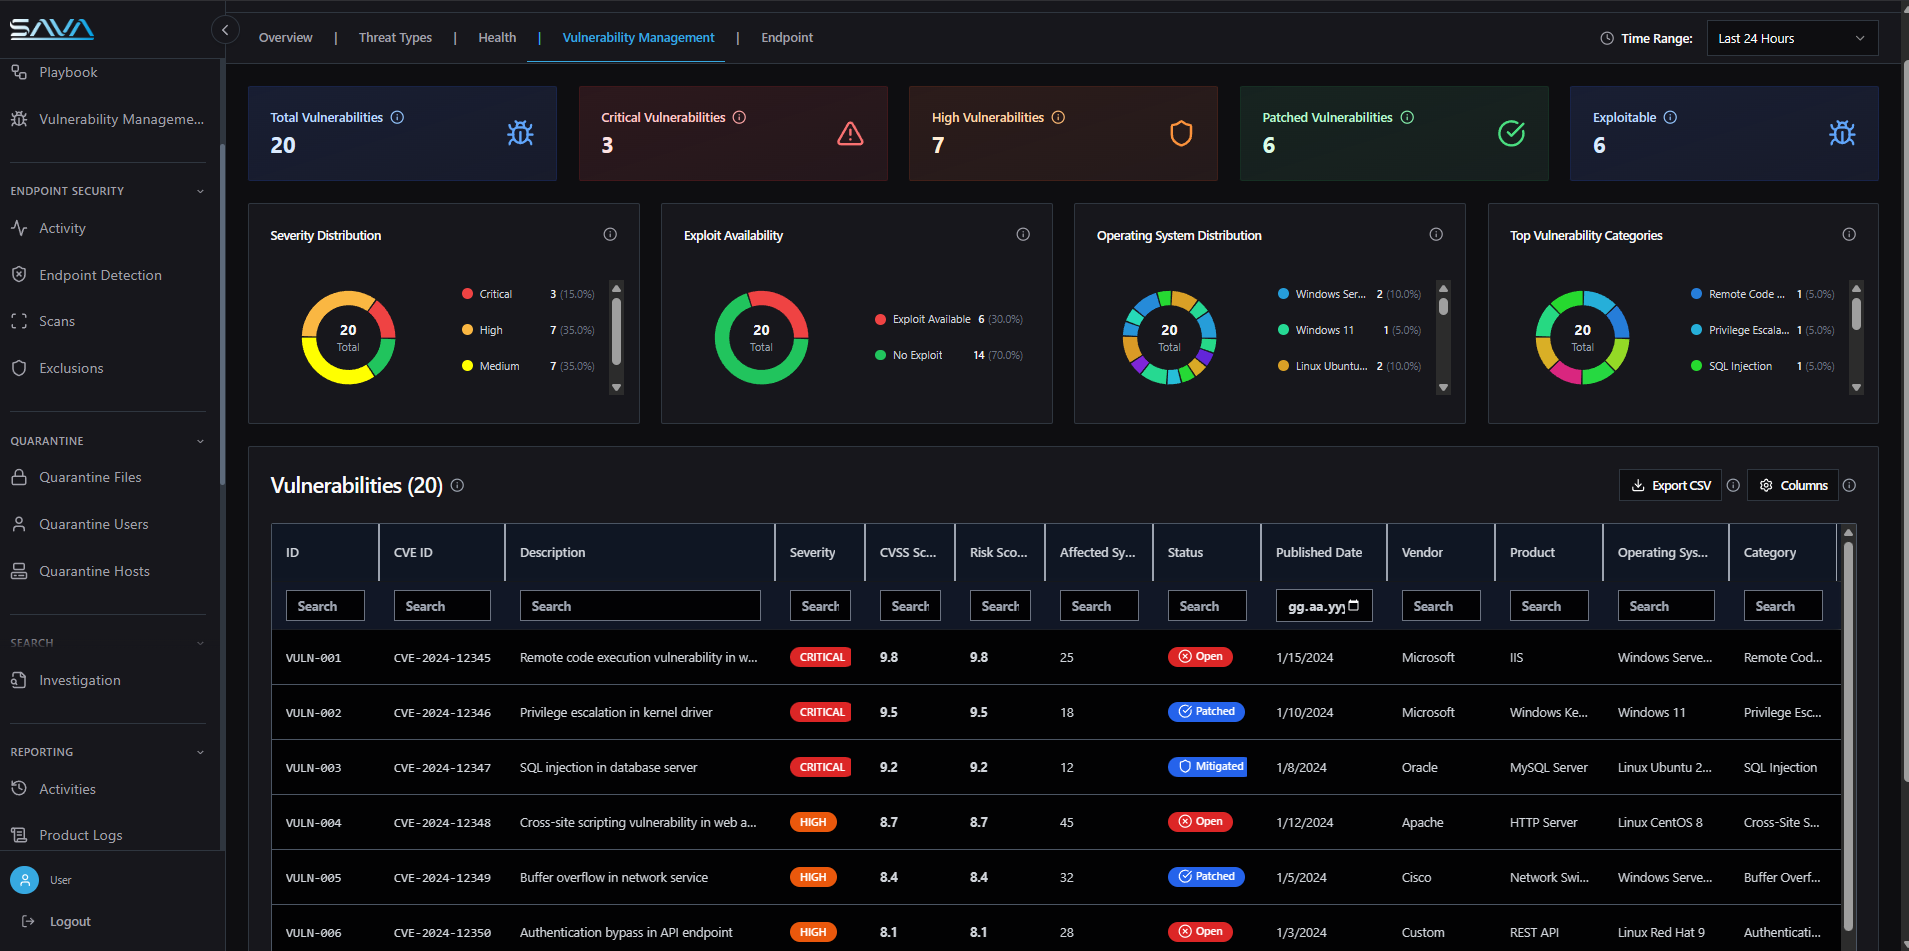This screenshot has width=1909, height=951.
Task: Click the info icon beside Total Vulnerabilities
Action: pyautogui.click(x=397, y=117)
